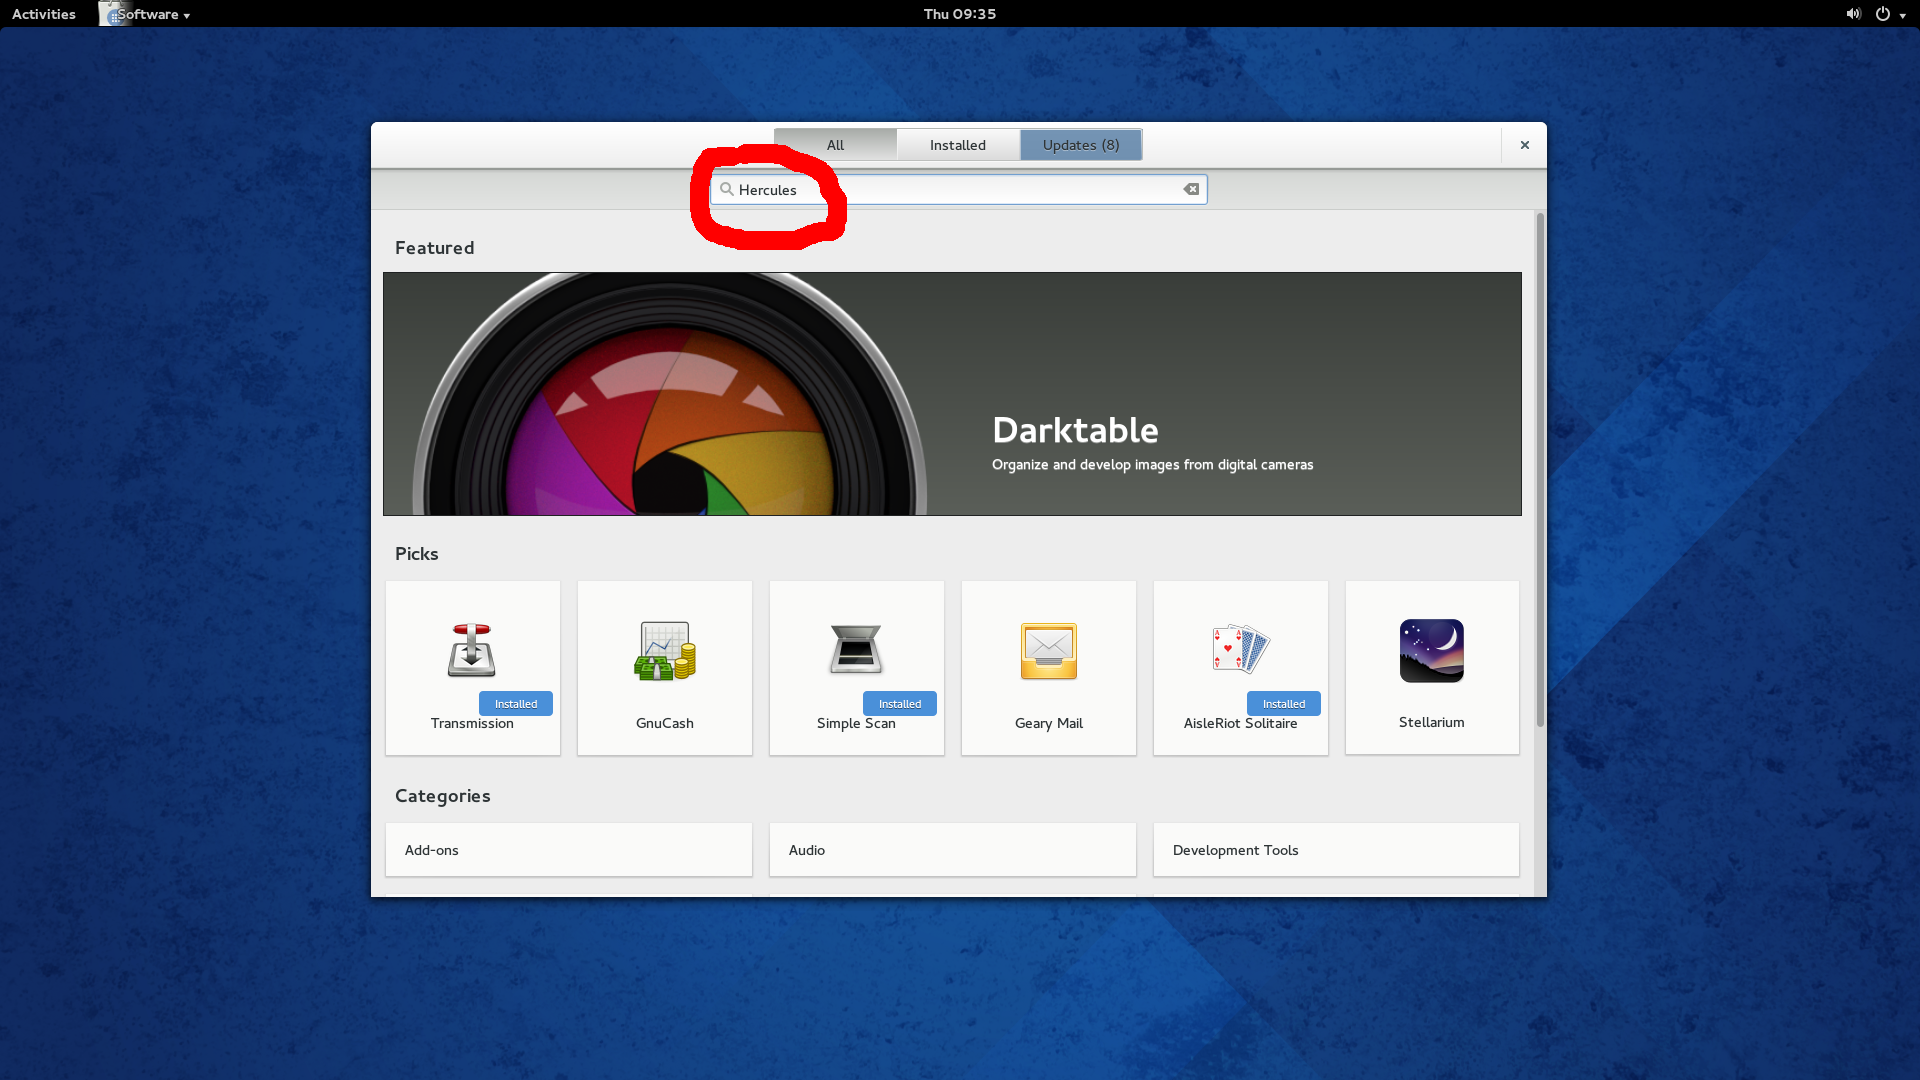Screen dimensions: 1920x1080
Task: Open the AisleRiot Solitaire cards icon
Action: coord(1241,650)
